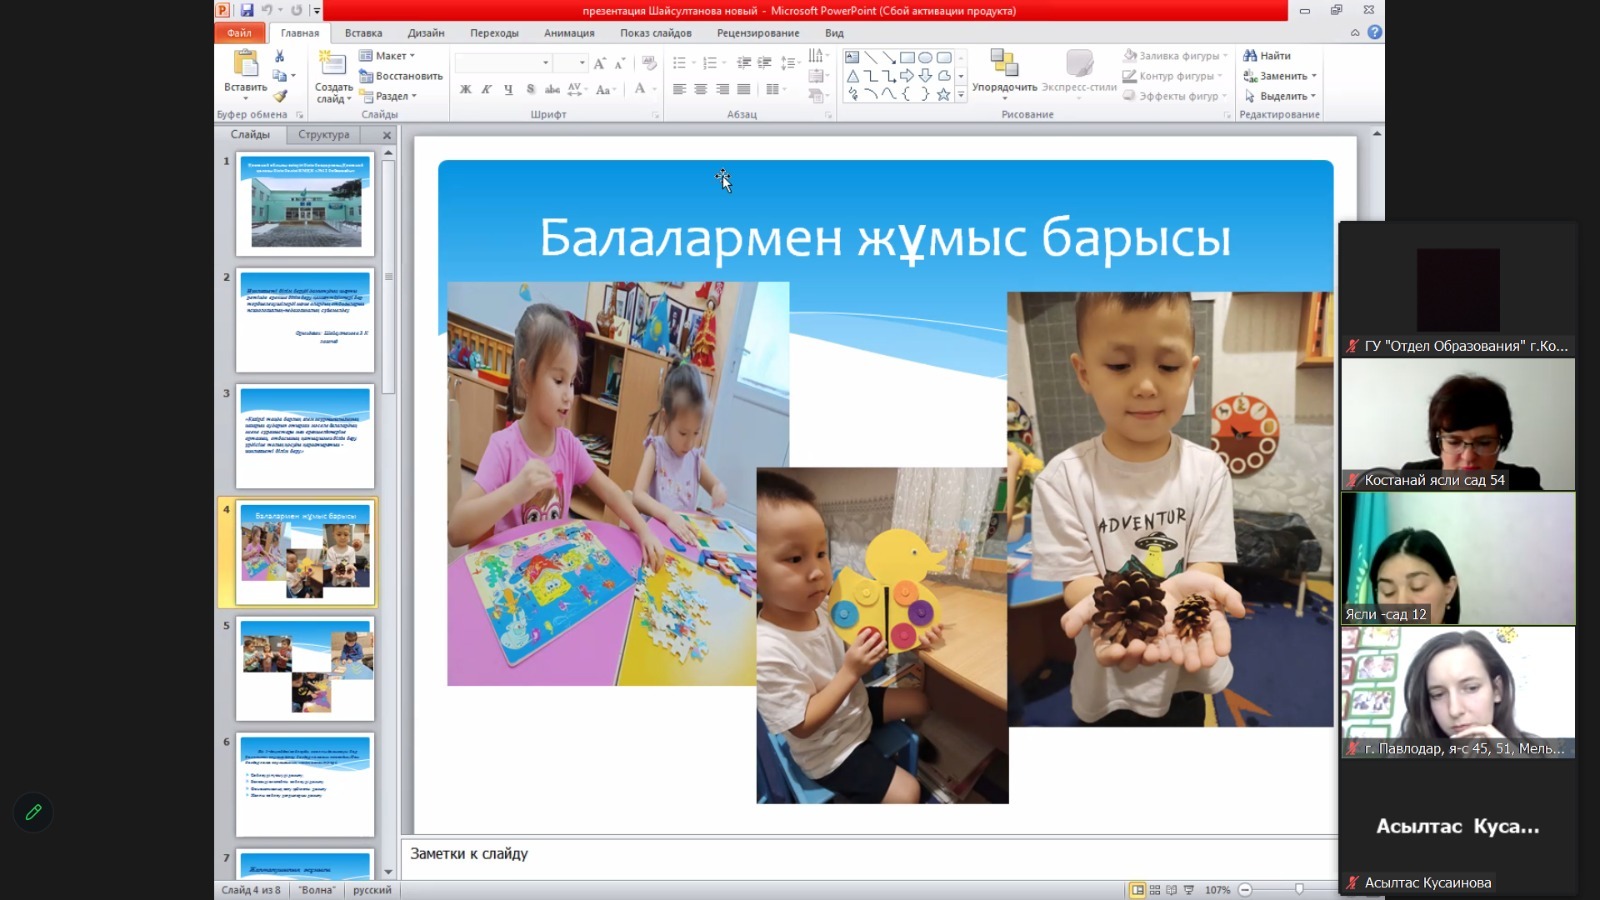Open the Вставка ribbon tab
The width and height of the screenshot is (1600, 900).
point(363,33)
